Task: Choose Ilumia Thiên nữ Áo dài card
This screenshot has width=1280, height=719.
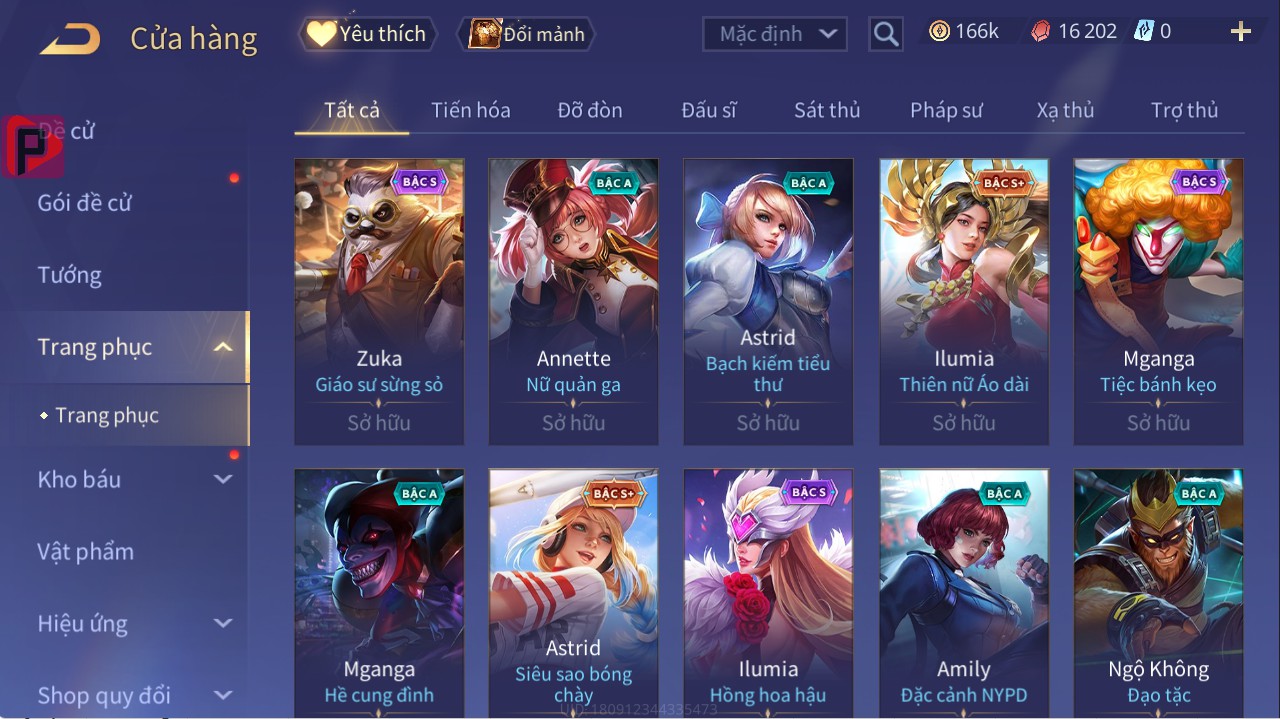Action: point(964,302)
